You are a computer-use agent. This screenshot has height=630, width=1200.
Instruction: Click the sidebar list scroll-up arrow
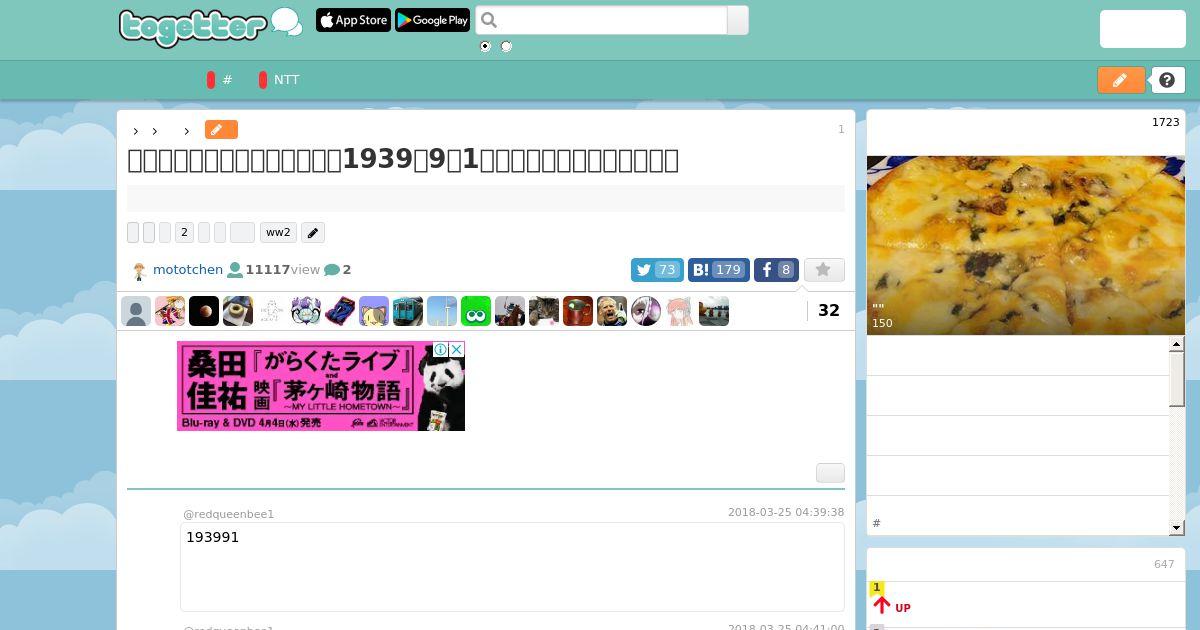click(x=1177, y=344)
